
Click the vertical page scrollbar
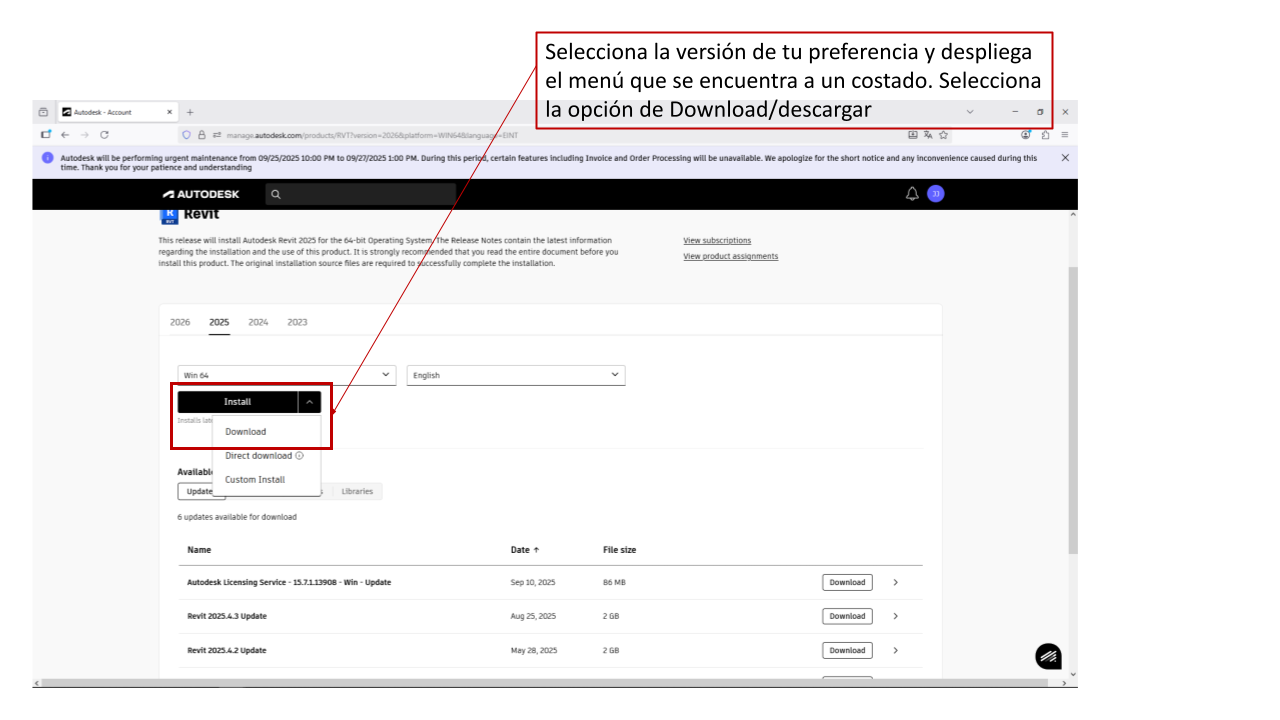click(1073, 410)
